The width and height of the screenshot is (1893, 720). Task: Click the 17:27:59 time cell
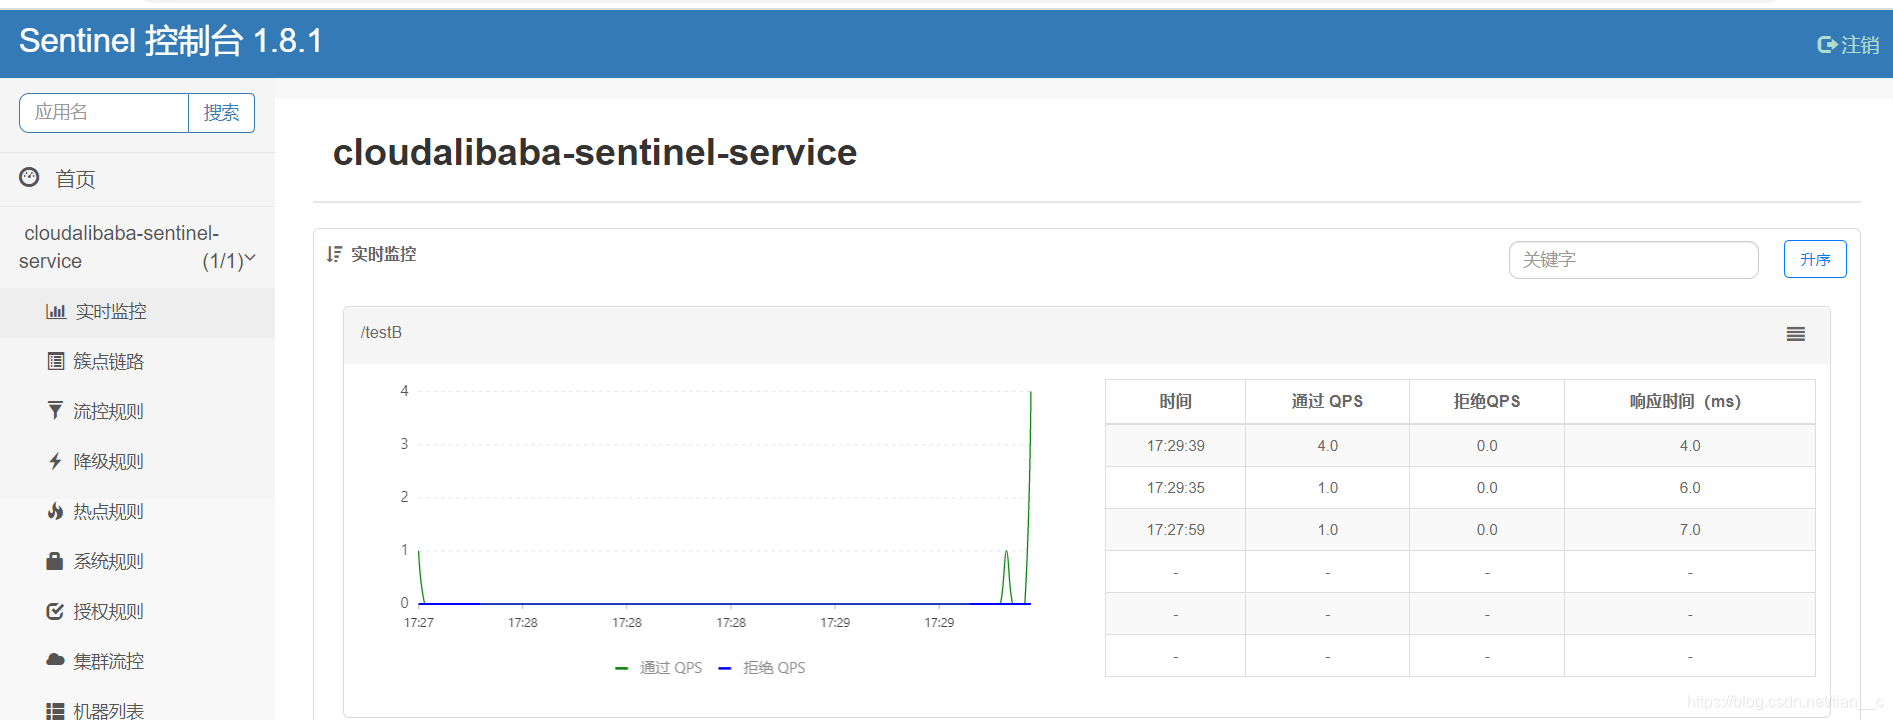pos(1175,530)
